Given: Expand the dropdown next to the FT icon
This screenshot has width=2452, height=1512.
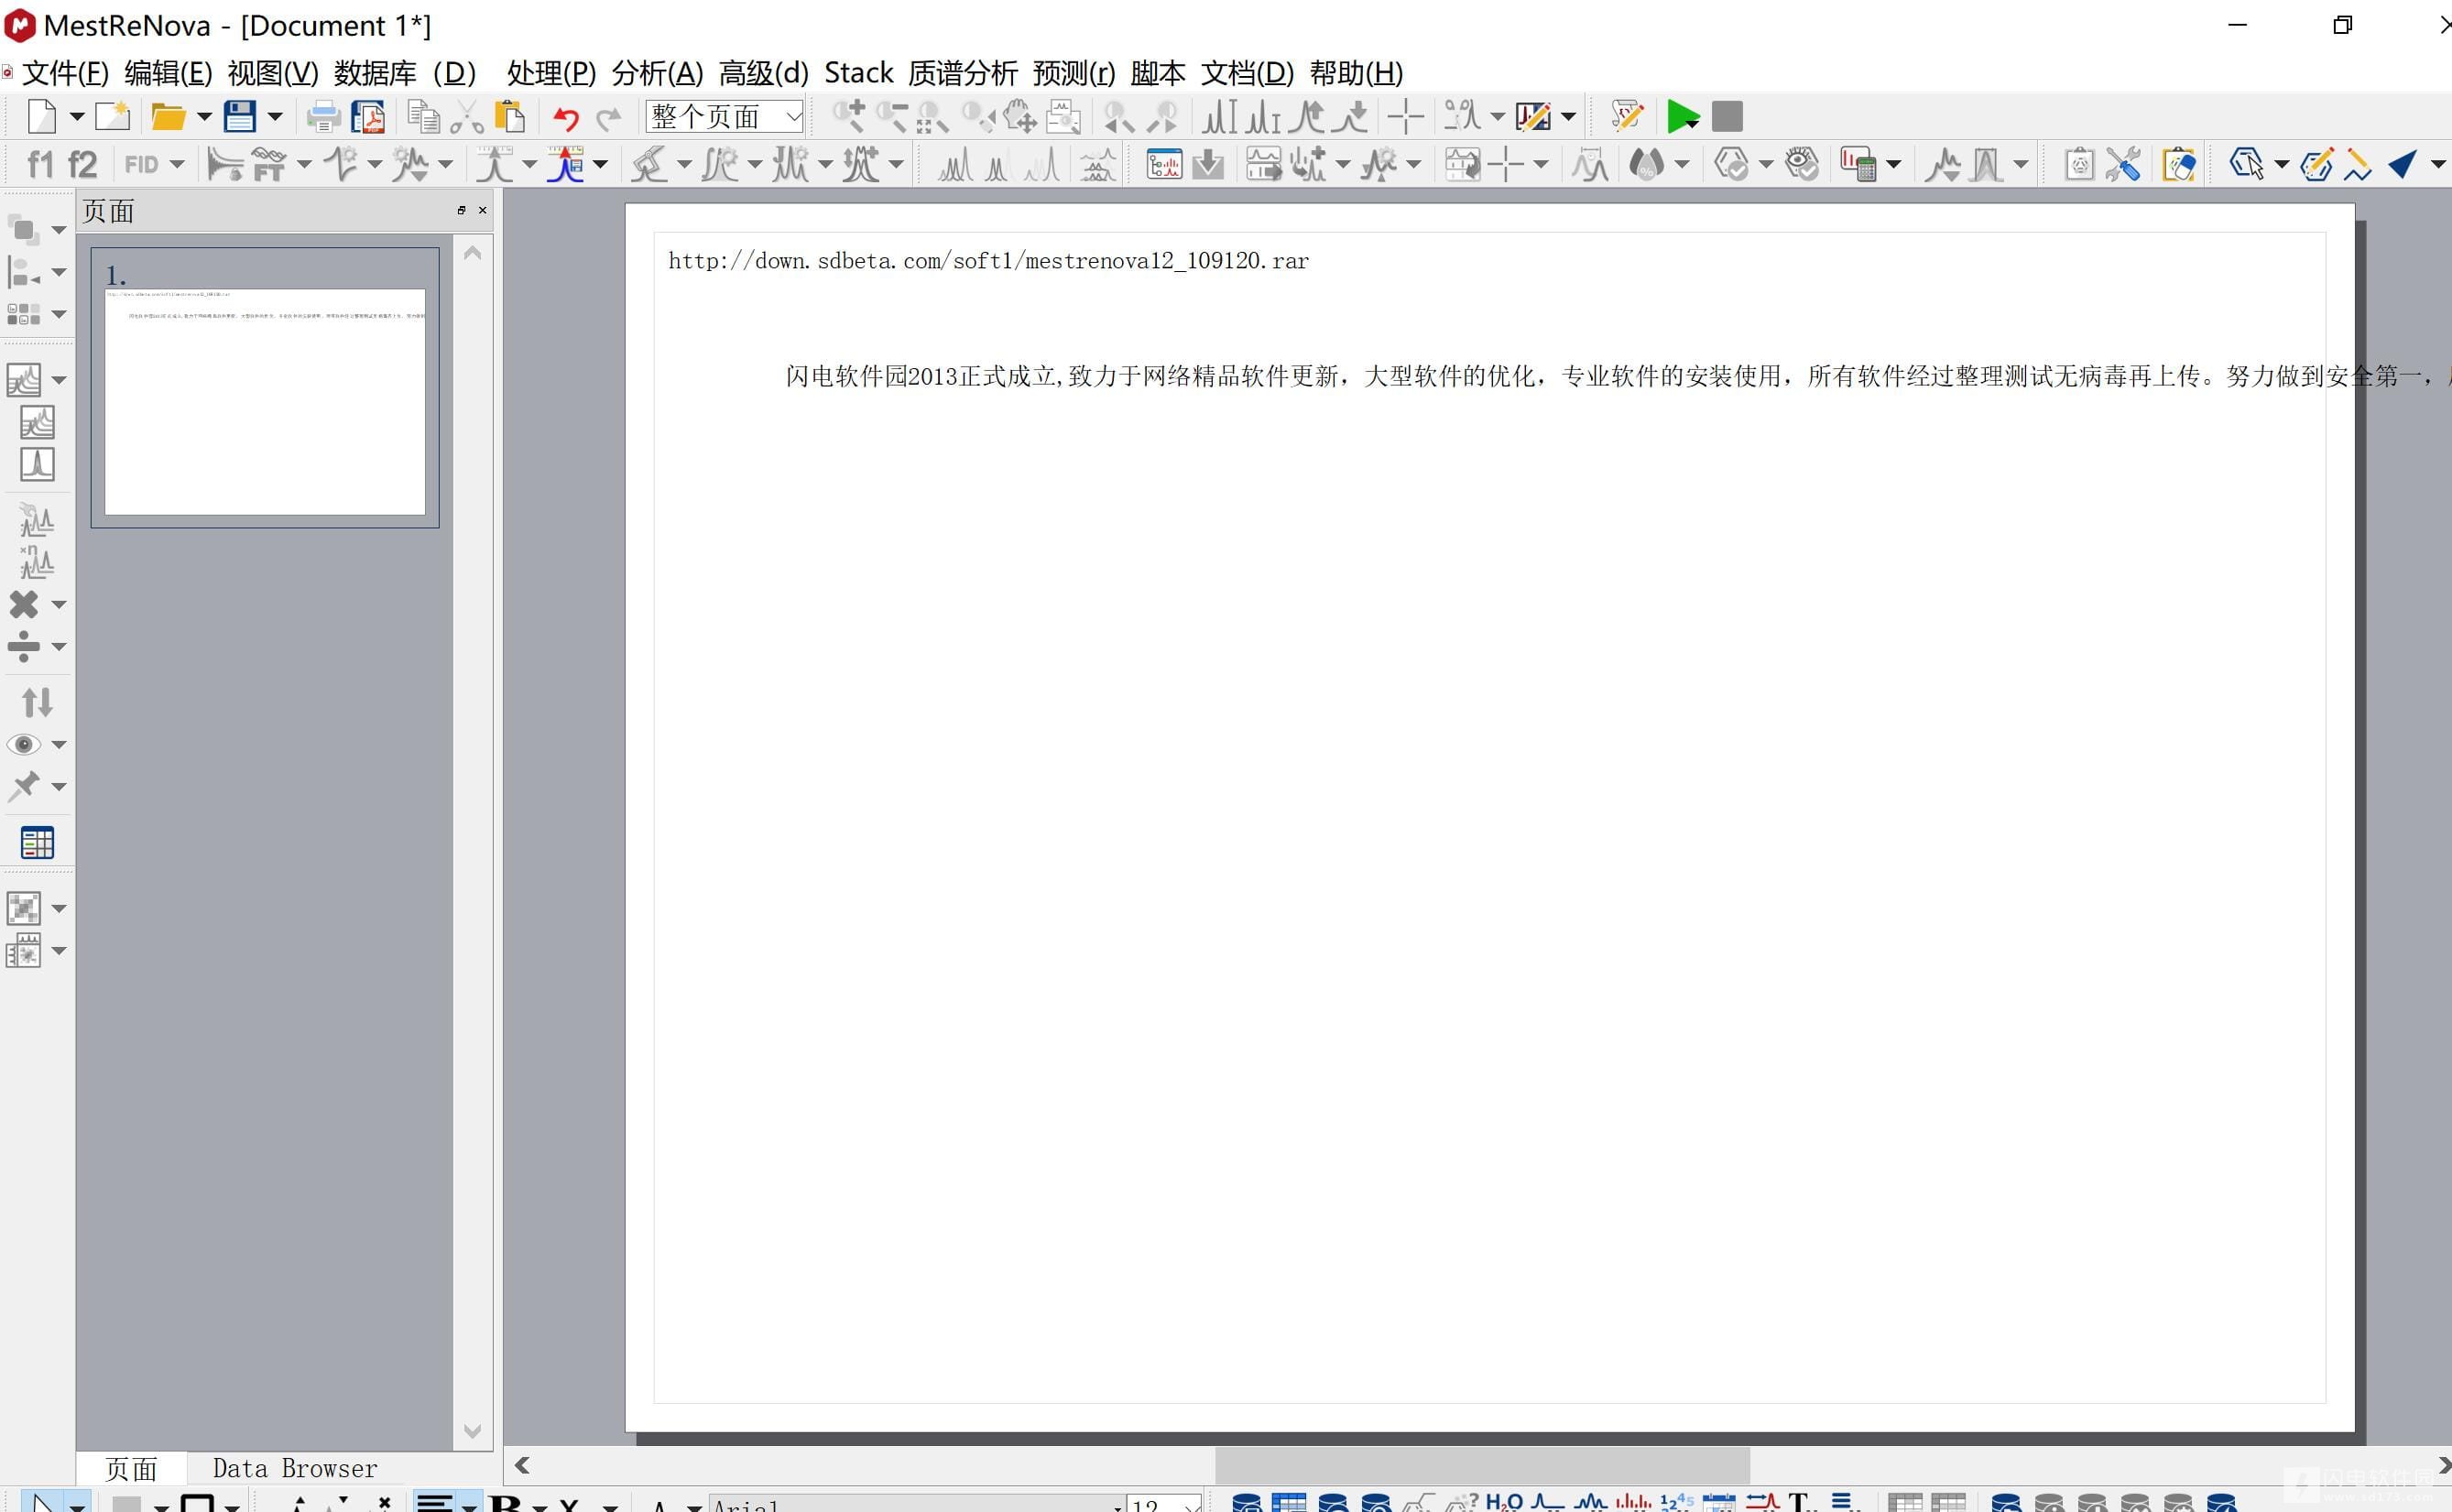Looking at the screenshot, I should tap(304, 164).
